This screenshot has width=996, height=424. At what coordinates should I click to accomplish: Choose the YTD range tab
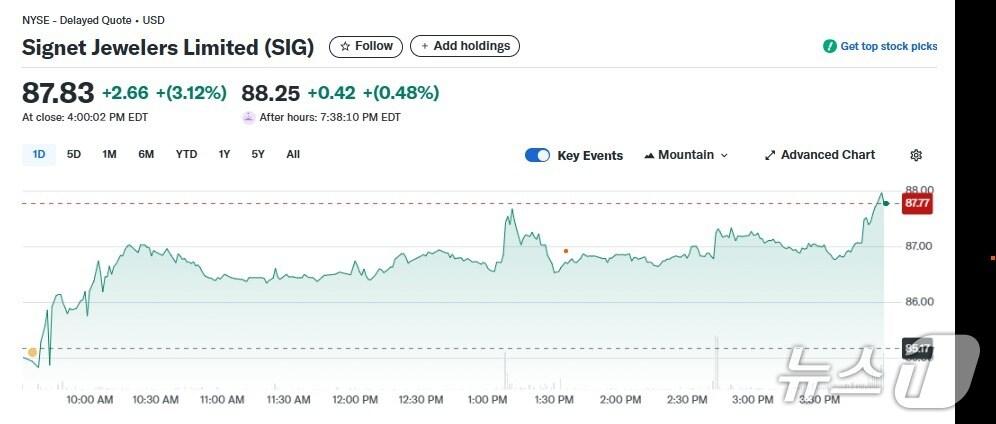tap(186, 154)
